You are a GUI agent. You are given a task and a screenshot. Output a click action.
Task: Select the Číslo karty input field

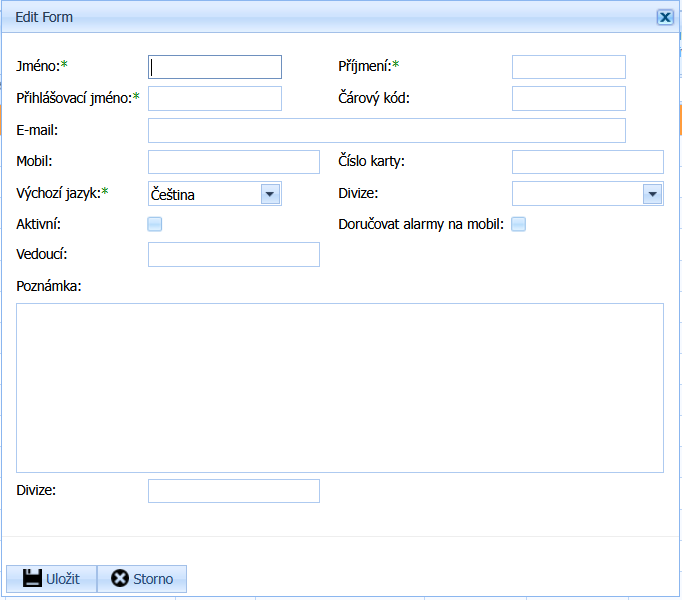tap(587, 162)
